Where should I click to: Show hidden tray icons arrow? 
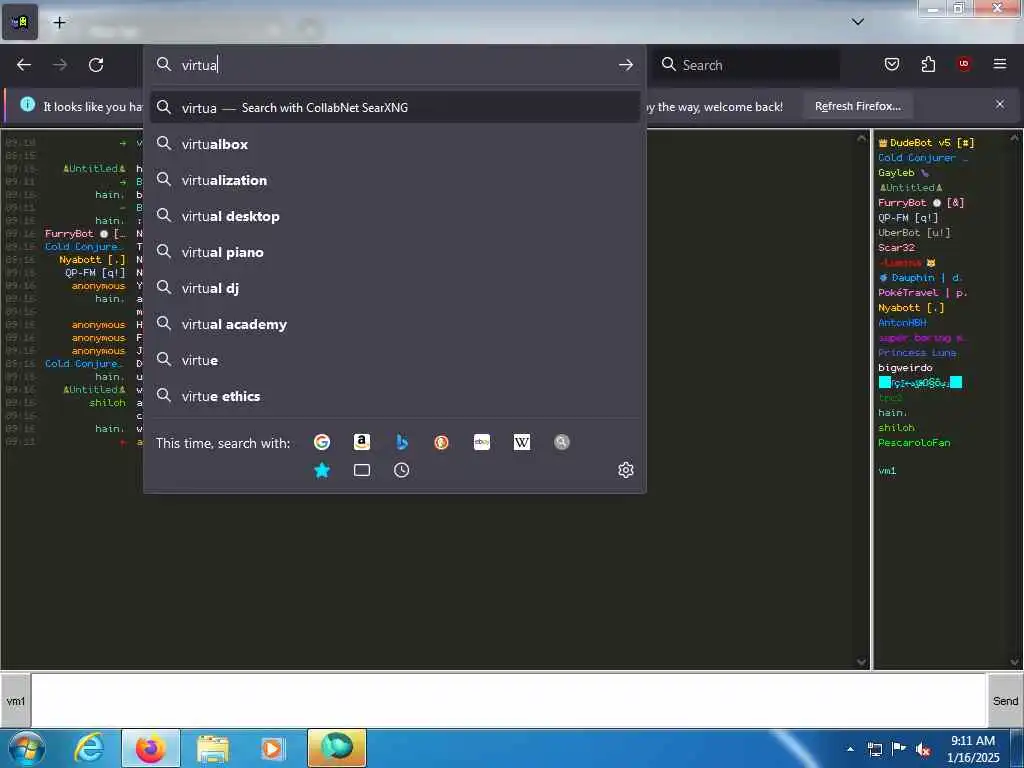[850, 749]
